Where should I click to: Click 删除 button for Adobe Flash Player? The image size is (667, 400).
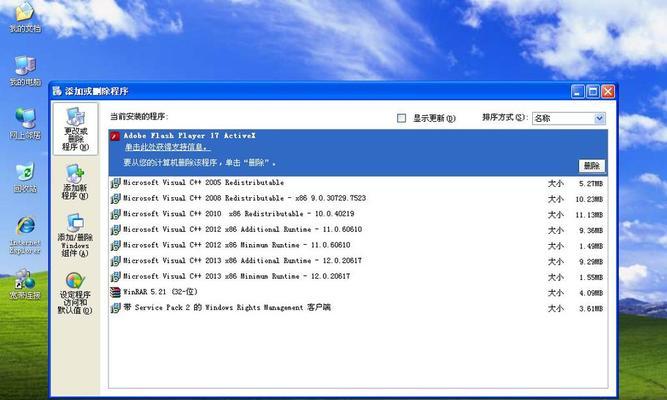pos(591,165)
